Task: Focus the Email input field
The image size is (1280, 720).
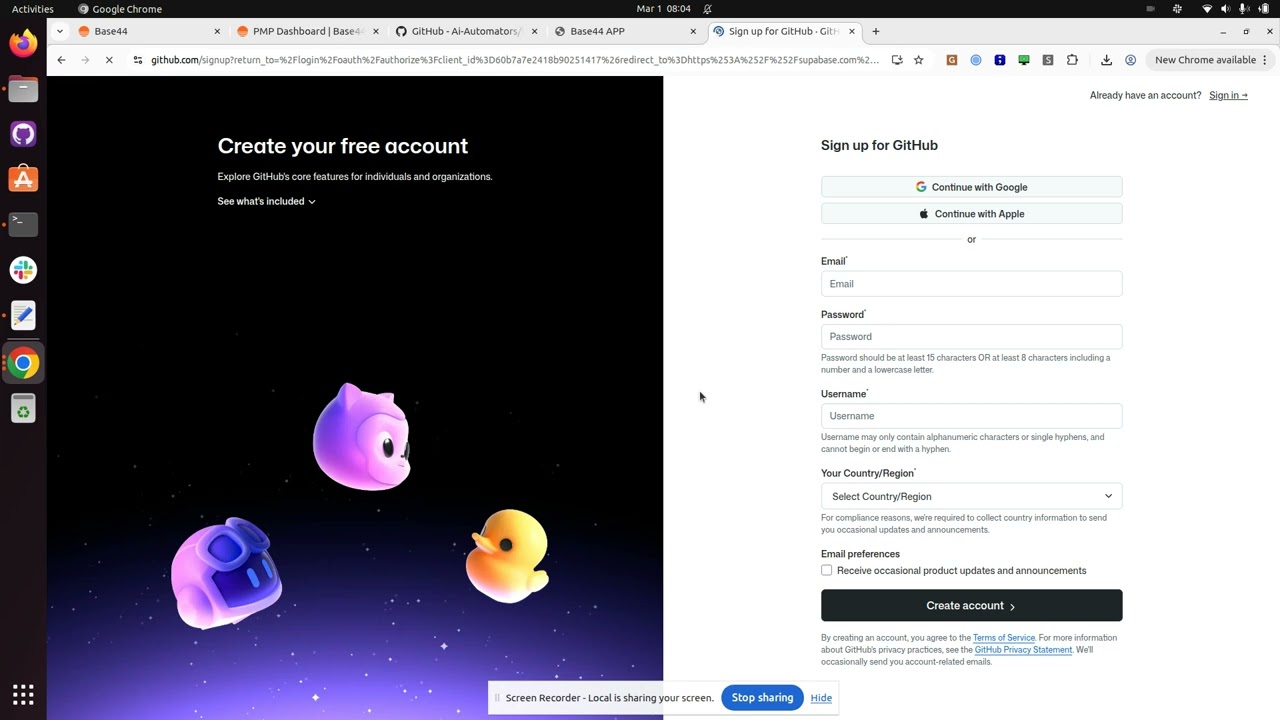Action: tap(971, 284)
